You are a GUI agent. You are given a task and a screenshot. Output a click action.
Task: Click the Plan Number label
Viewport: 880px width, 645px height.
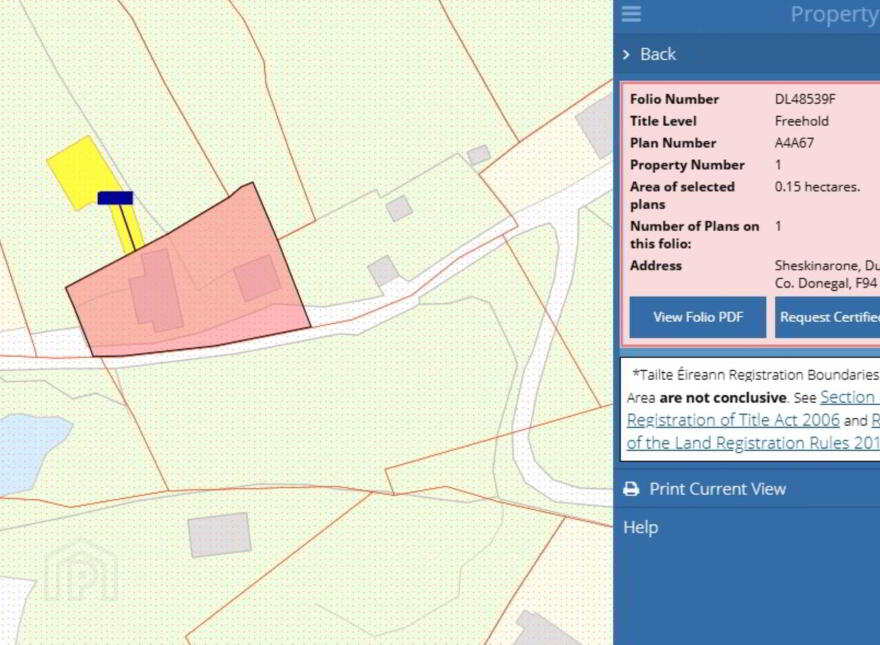(673, 143)
